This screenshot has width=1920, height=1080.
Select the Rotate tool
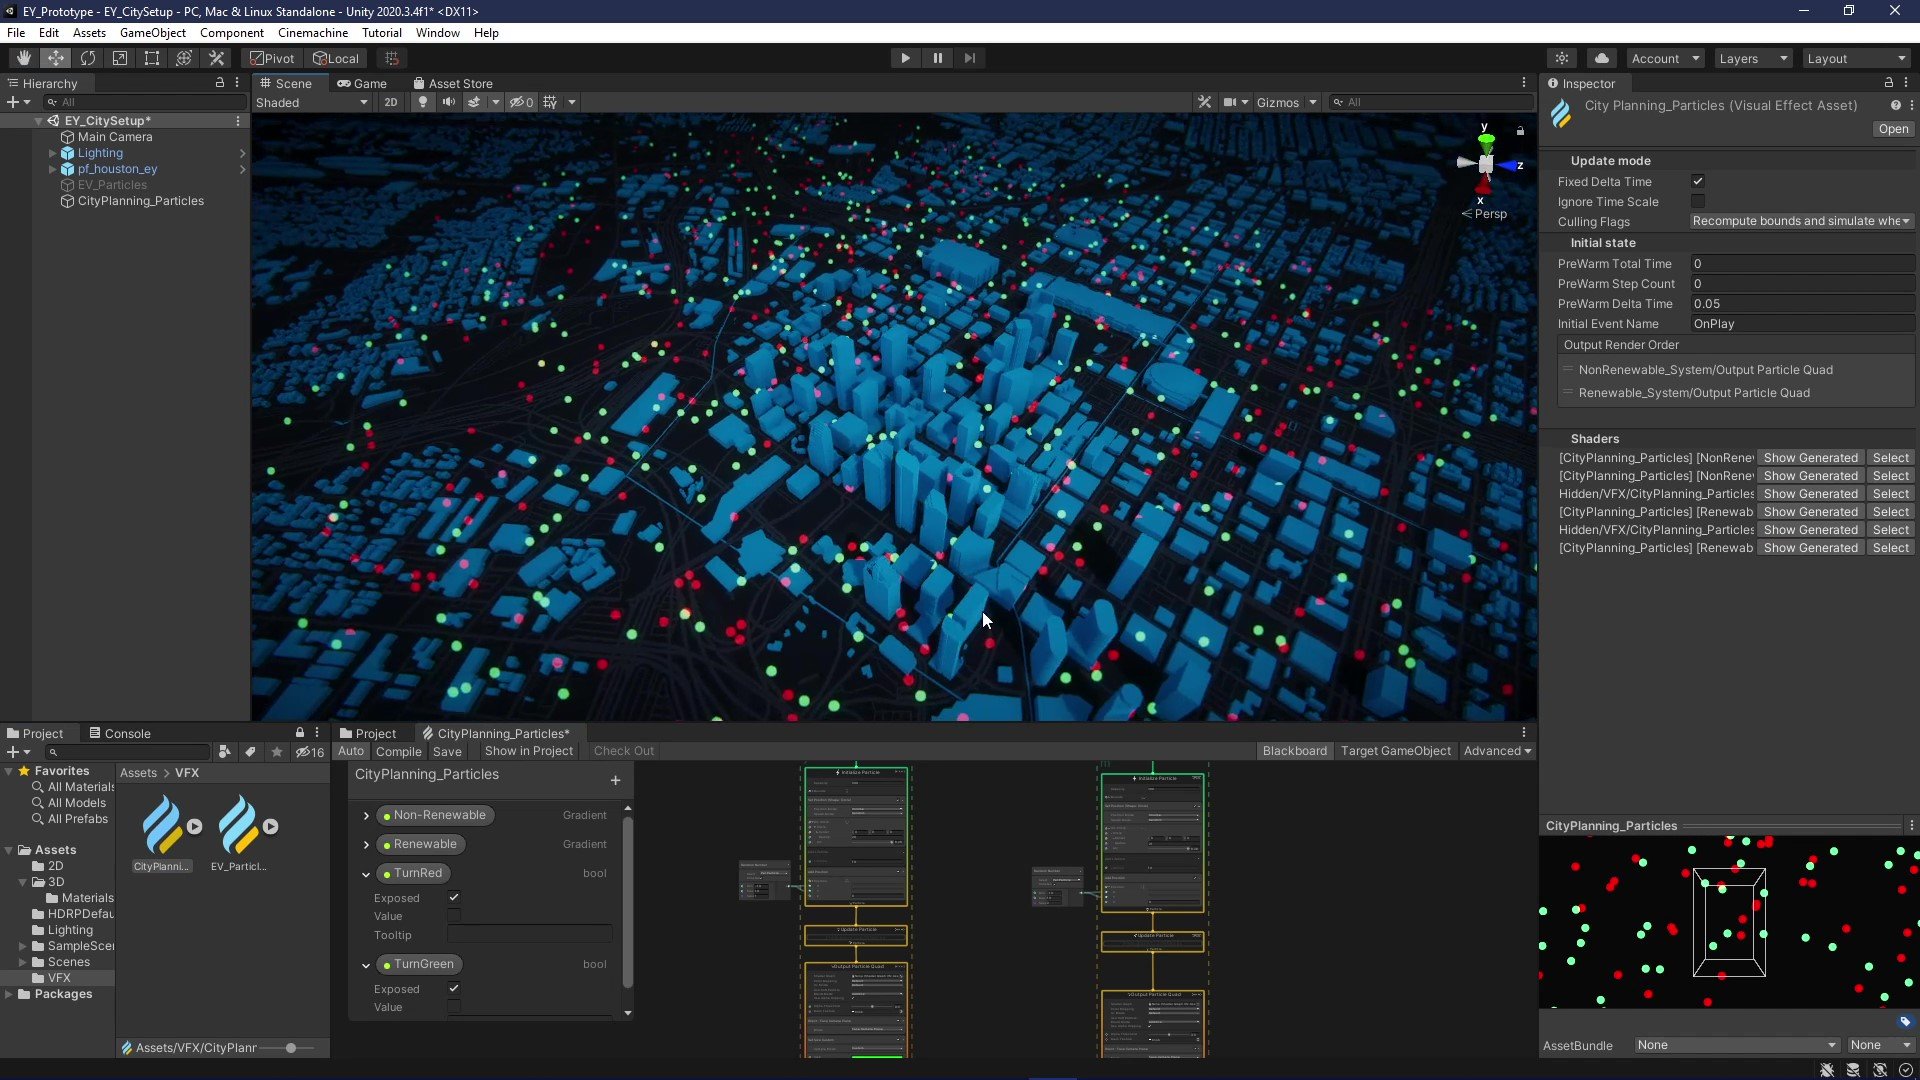tap(88, 58)
